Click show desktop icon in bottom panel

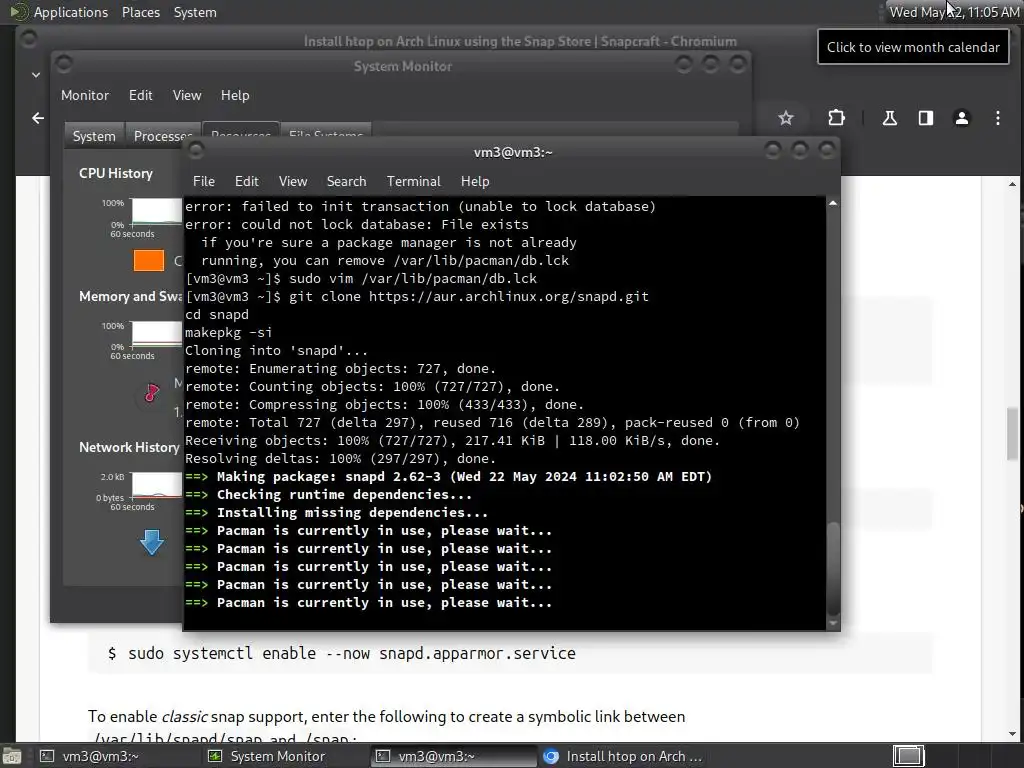12,756
